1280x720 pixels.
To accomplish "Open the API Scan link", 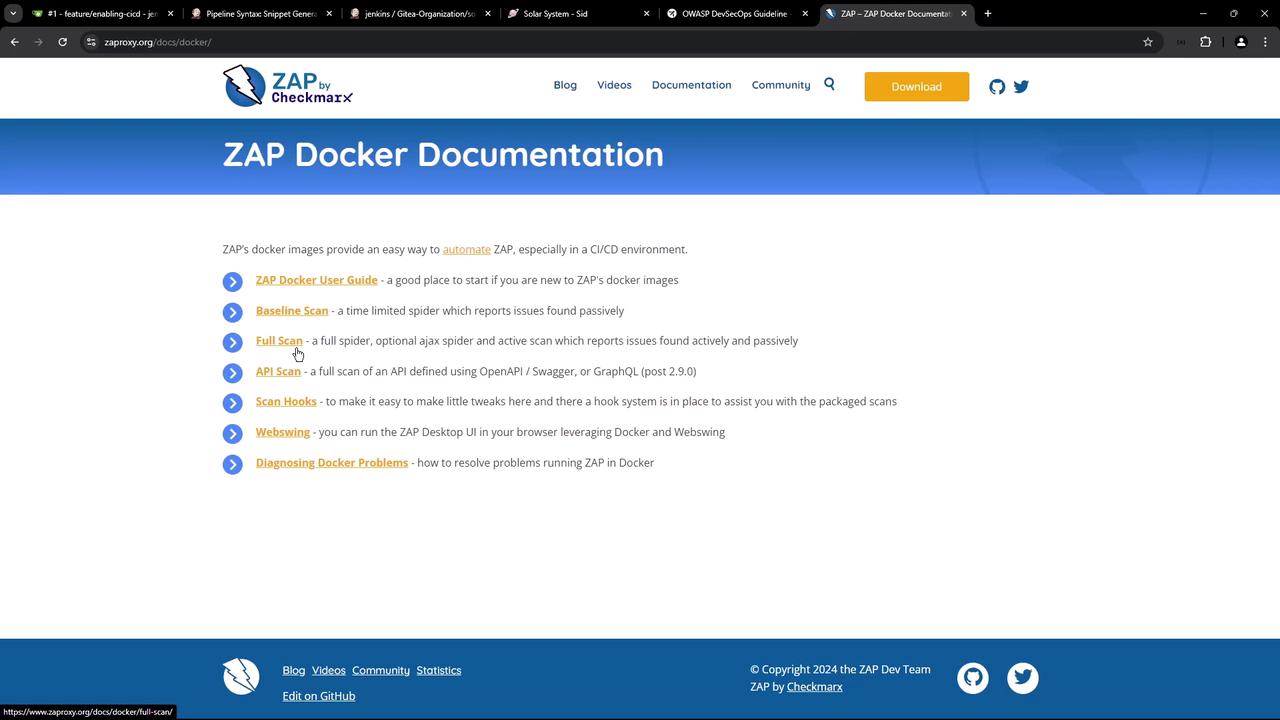I will point(278,371).
